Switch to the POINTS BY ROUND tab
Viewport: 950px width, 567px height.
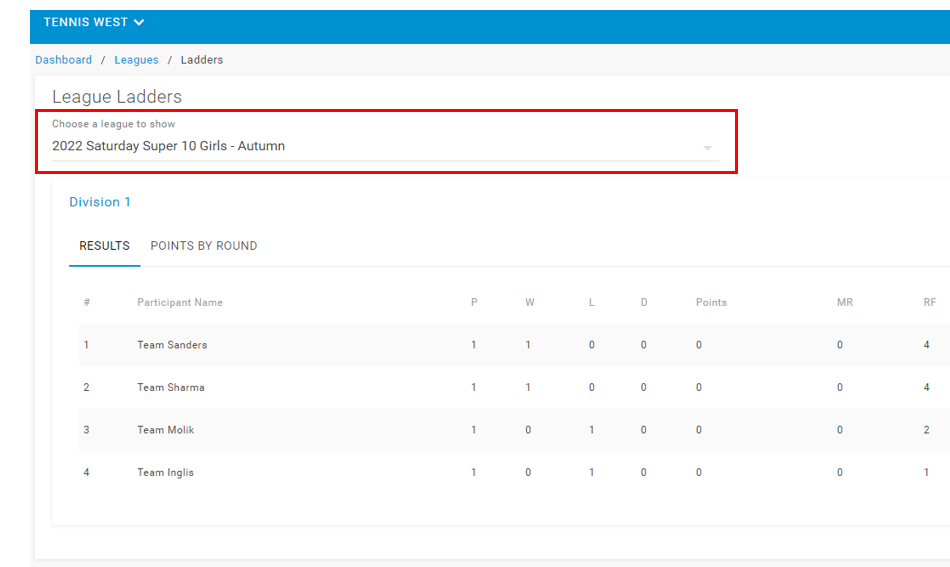coord(204,246)
